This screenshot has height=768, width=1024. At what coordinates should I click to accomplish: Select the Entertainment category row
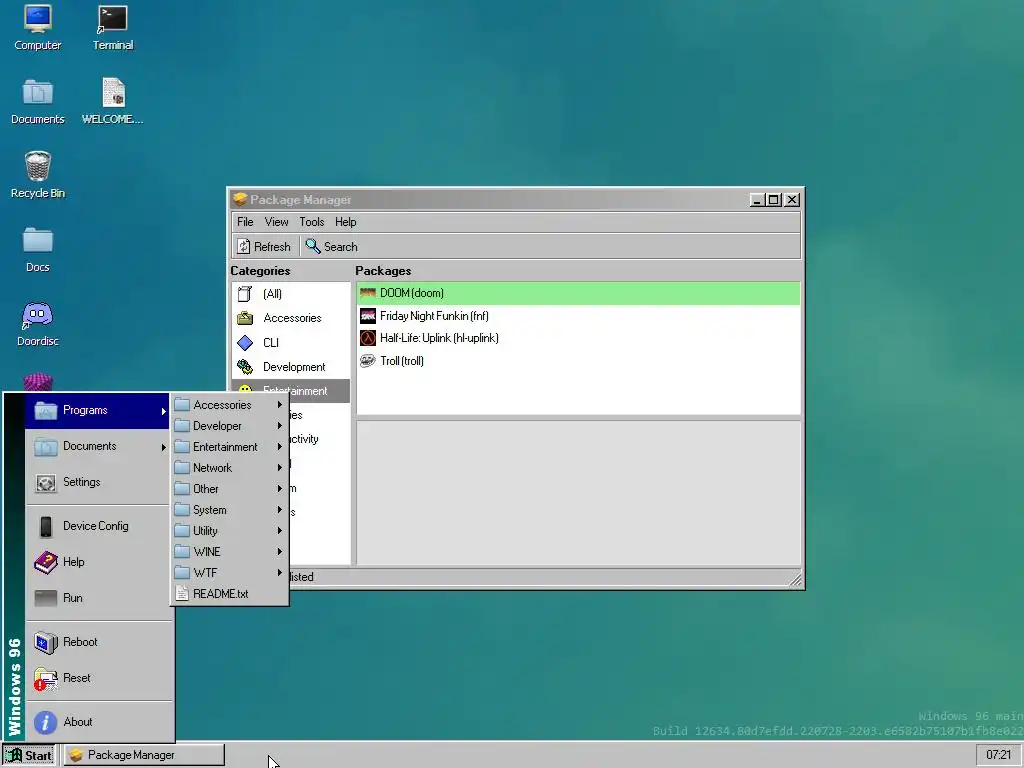(291, 391)
